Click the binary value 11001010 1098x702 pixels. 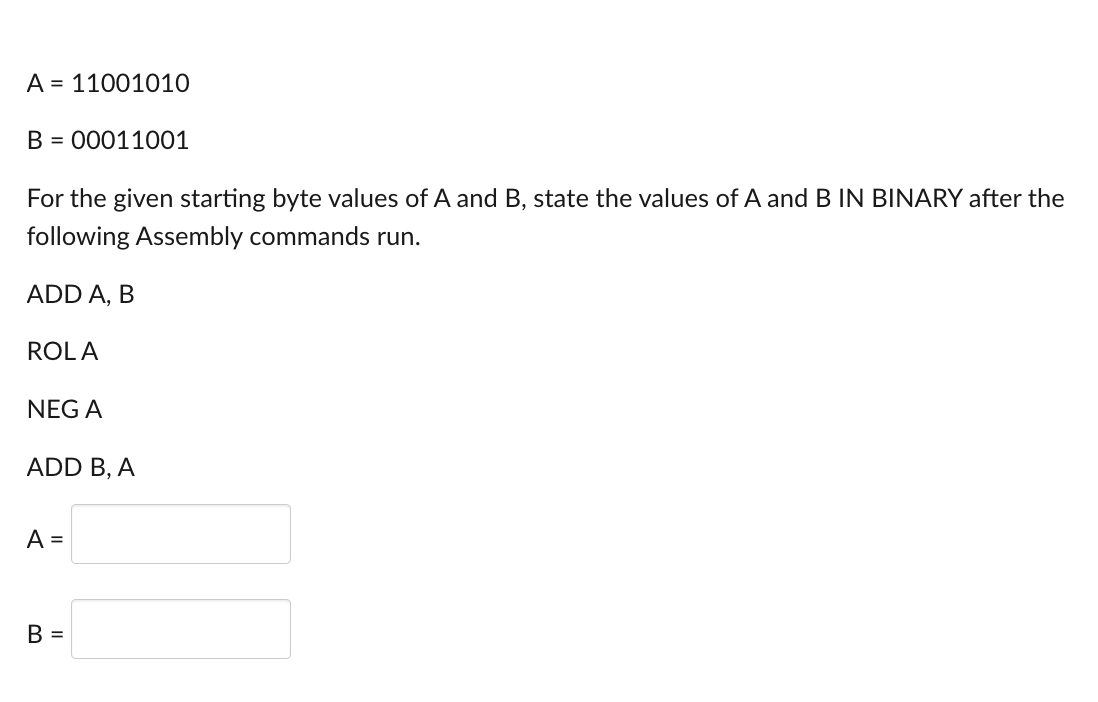130,84
